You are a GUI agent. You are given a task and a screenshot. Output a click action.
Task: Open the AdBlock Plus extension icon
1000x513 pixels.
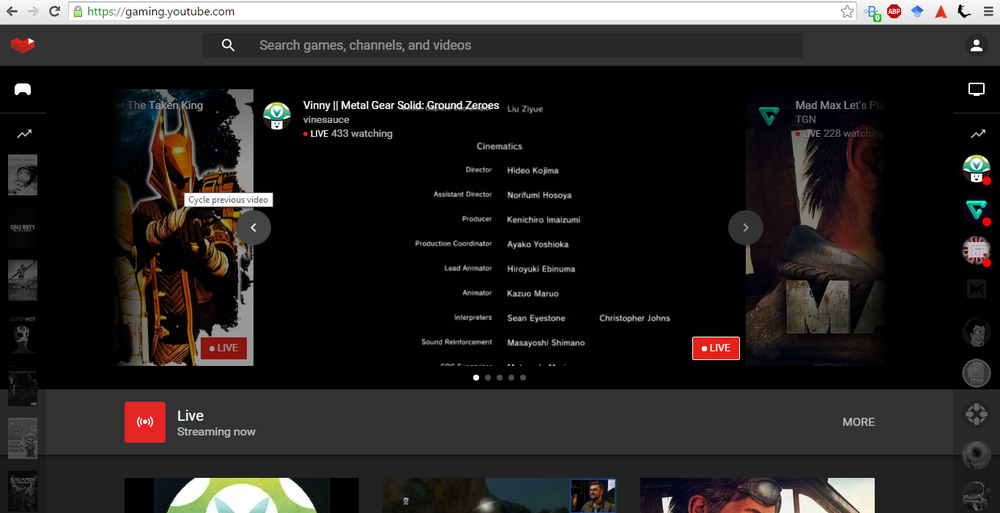point(895,12)
